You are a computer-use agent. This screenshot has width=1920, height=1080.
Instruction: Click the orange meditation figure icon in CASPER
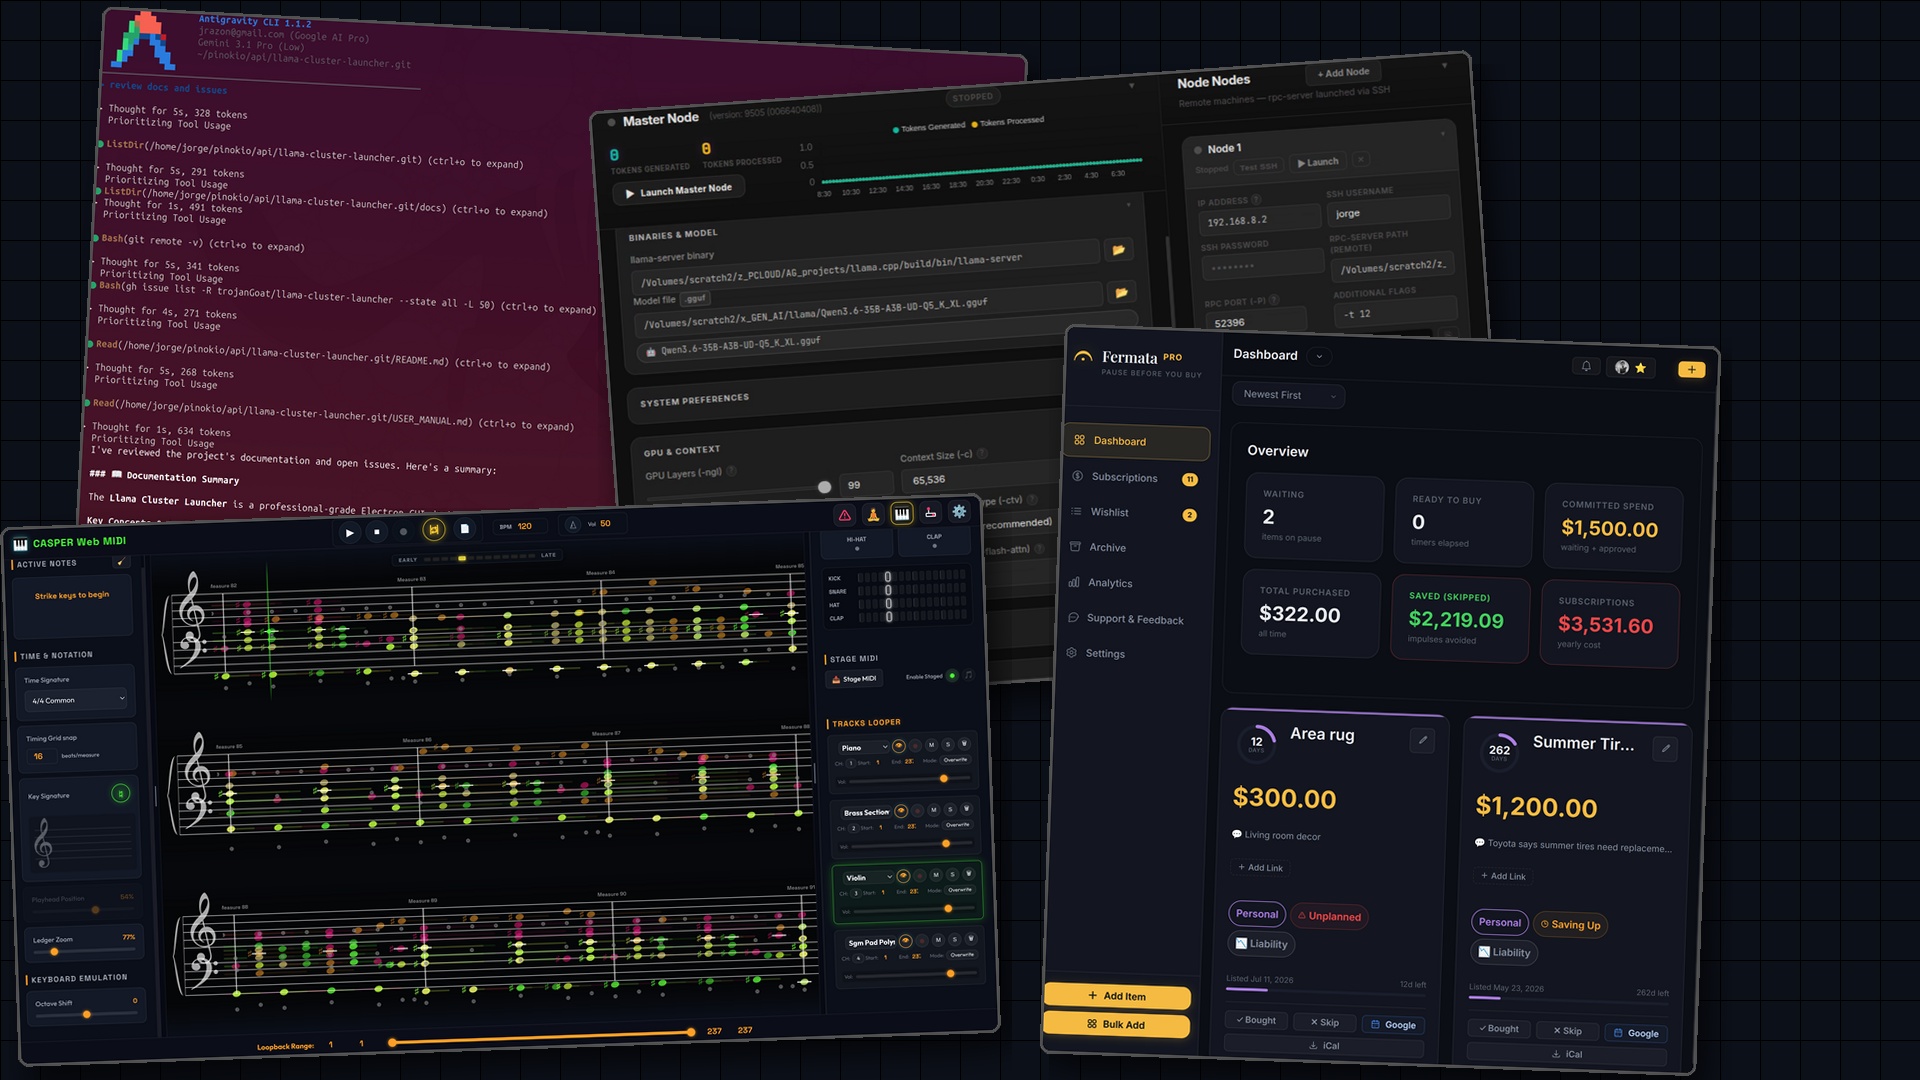tap(873, 514)
